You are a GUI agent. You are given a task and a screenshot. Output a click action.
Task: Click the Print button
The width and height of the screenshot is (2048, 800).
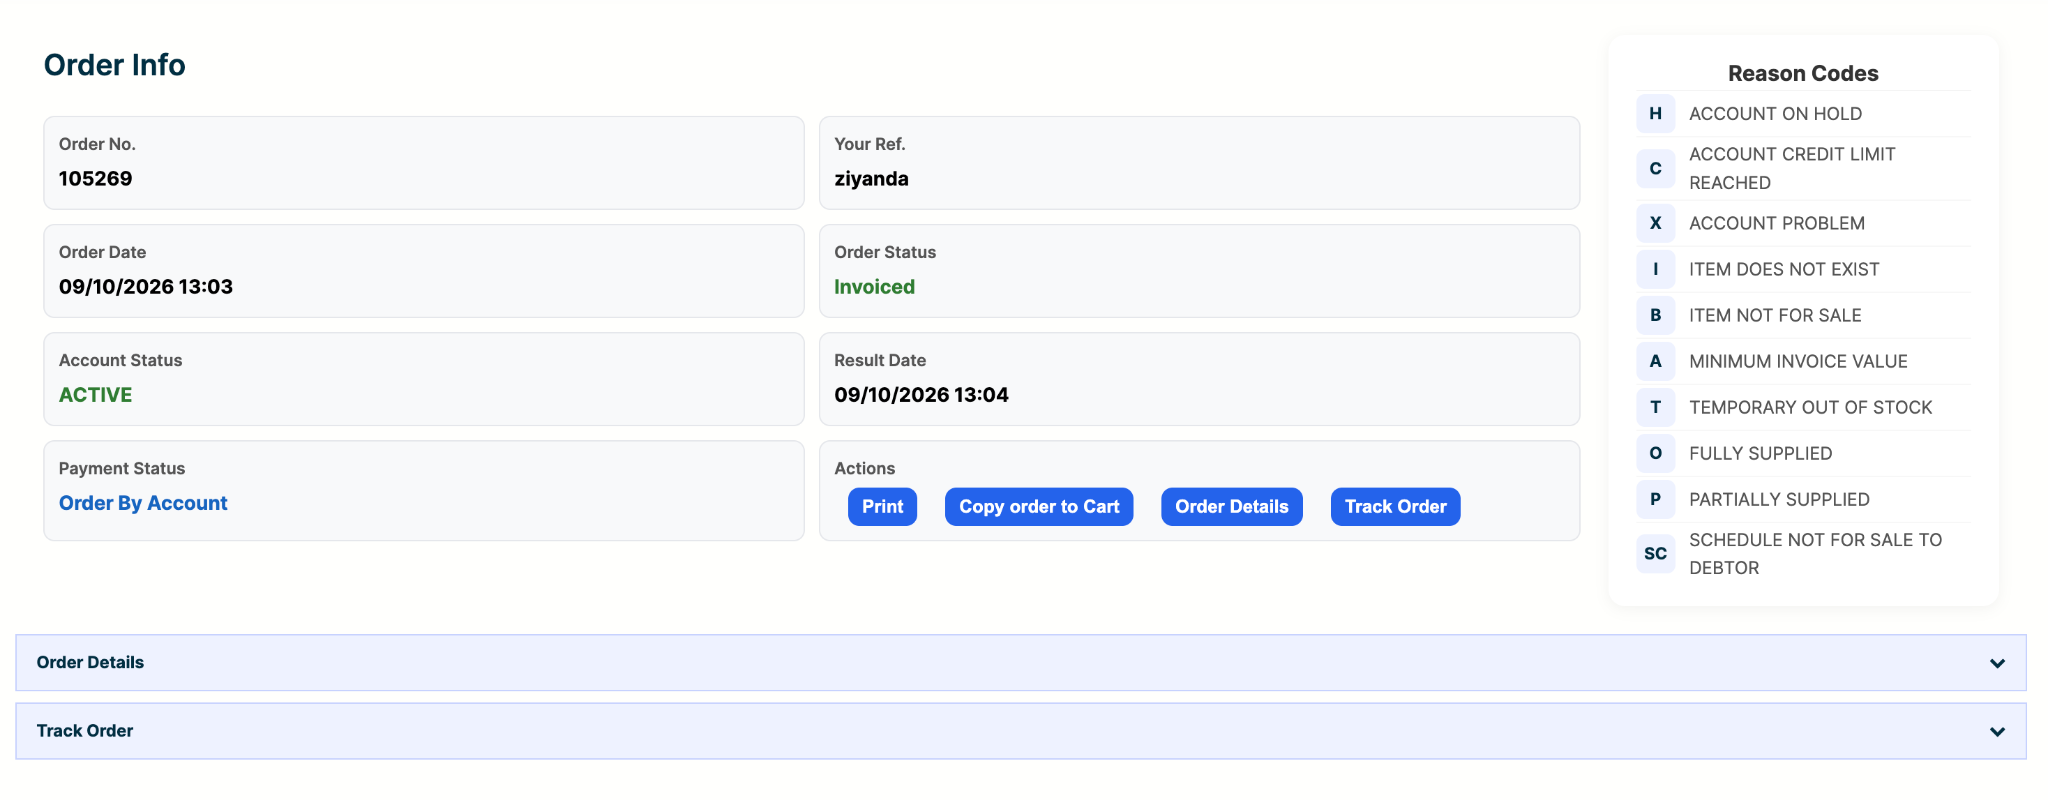click(x=882, y=507)
